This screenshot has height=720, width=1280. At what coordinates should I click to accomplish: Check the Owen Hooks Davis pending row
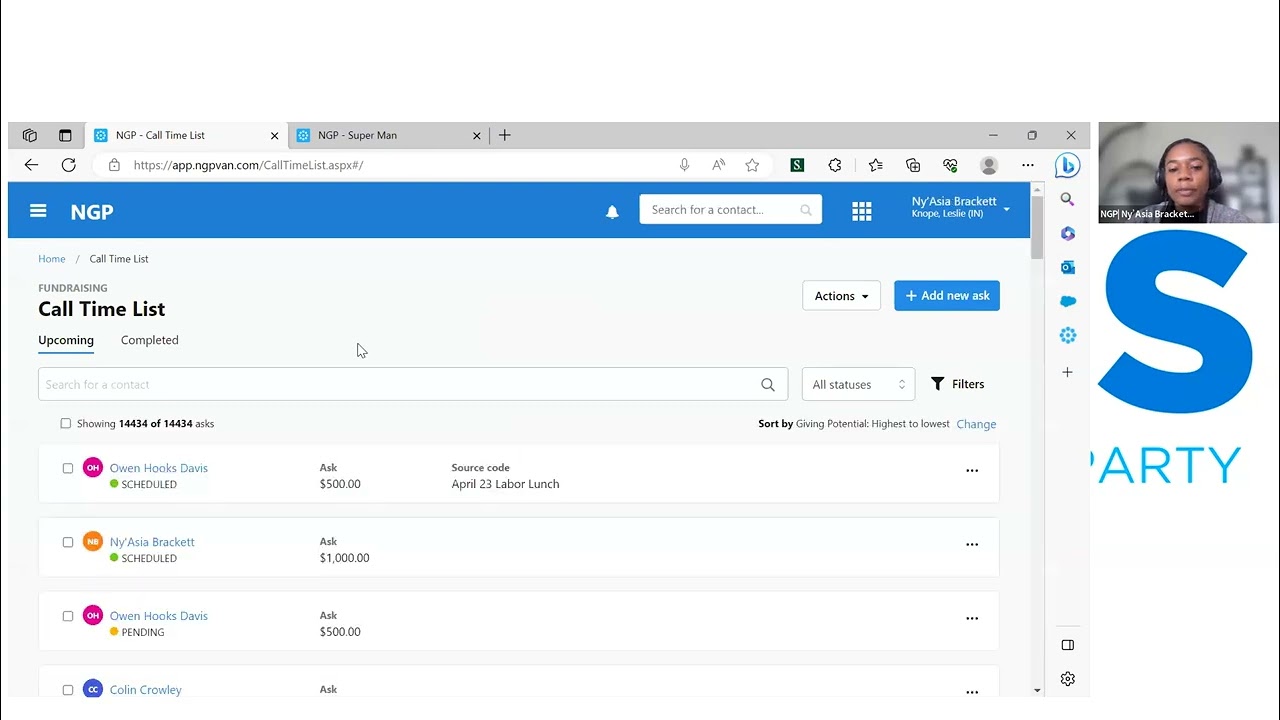[x=68, y=616]
